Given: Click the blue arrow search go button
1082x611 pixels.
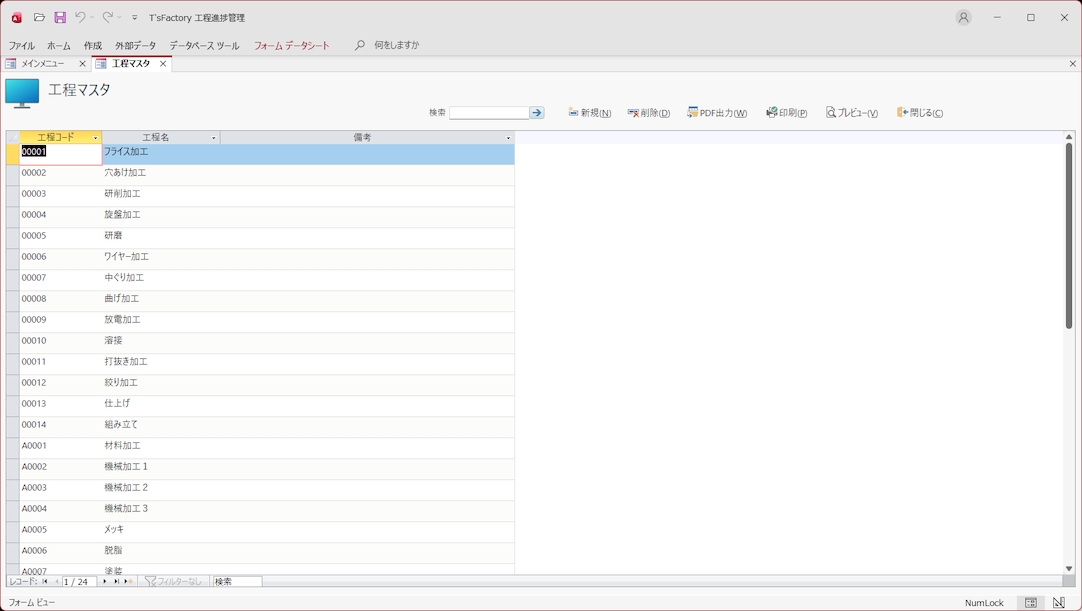Looking at the screenshot, I should pyautogui.click(x=537, y=113).
